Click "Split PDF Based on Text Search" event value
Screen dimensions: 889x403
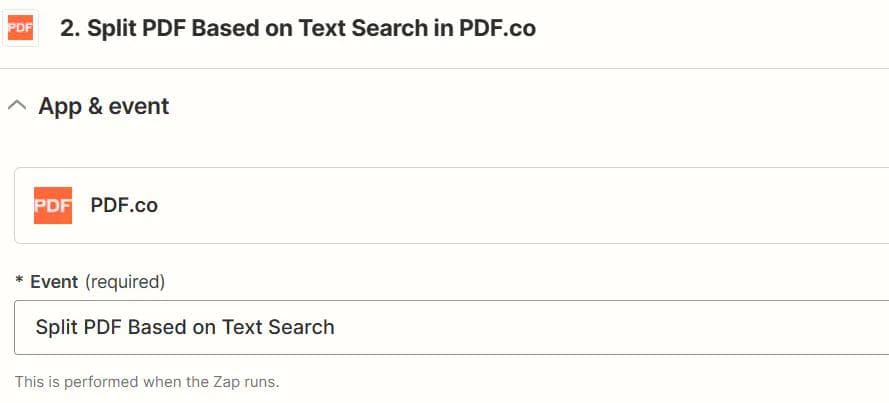coord(185,327)
